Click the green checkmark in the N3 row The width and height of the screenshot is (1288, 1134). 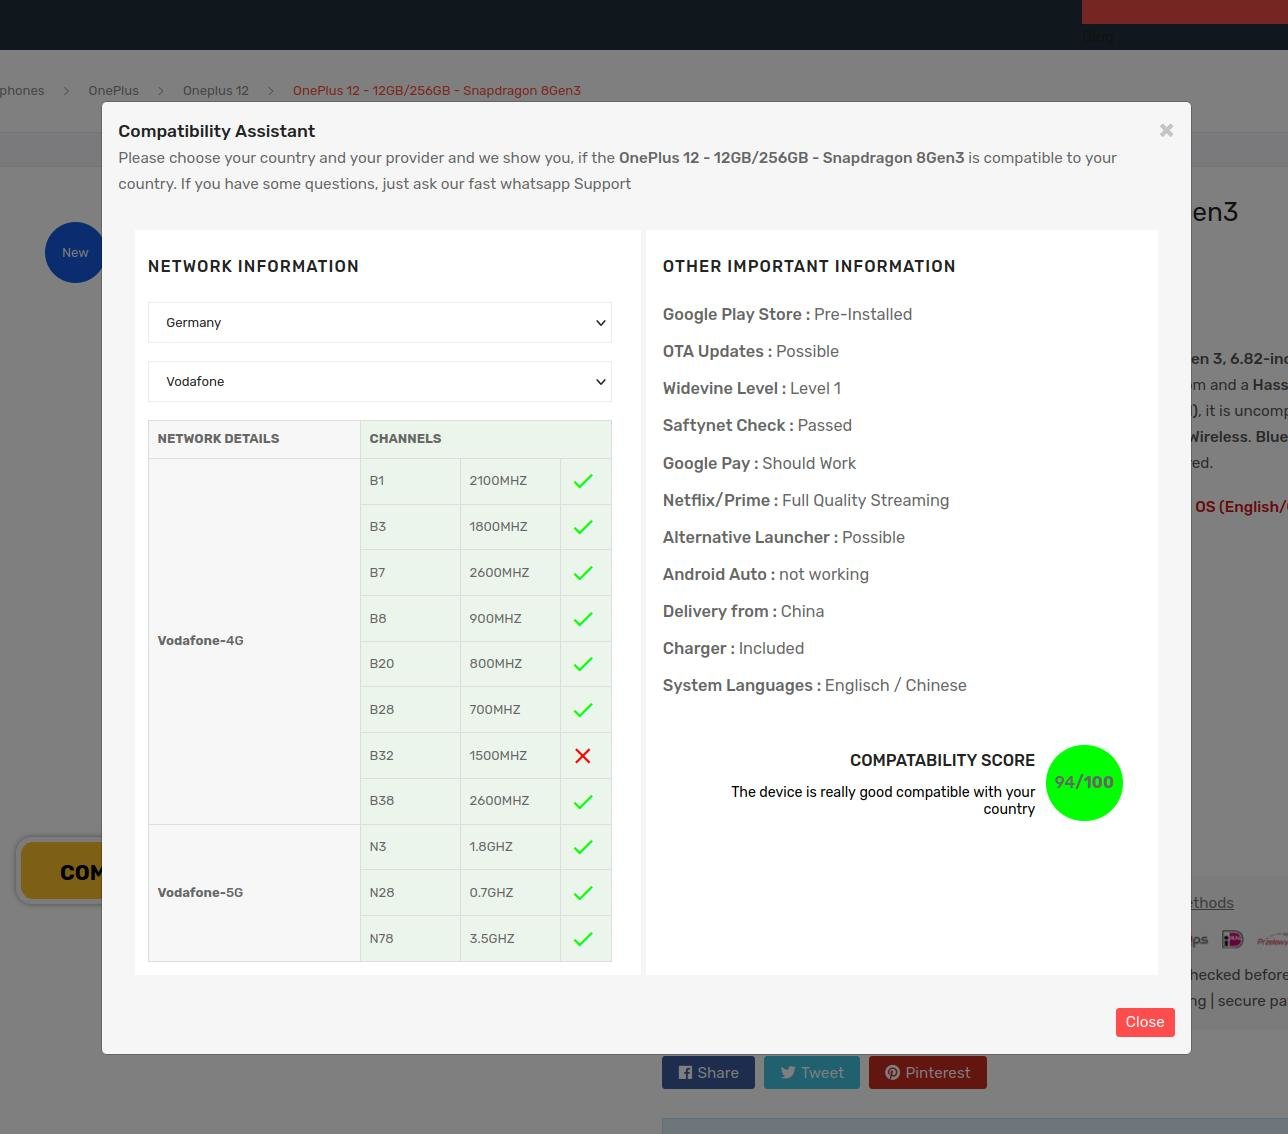(583, 847)
